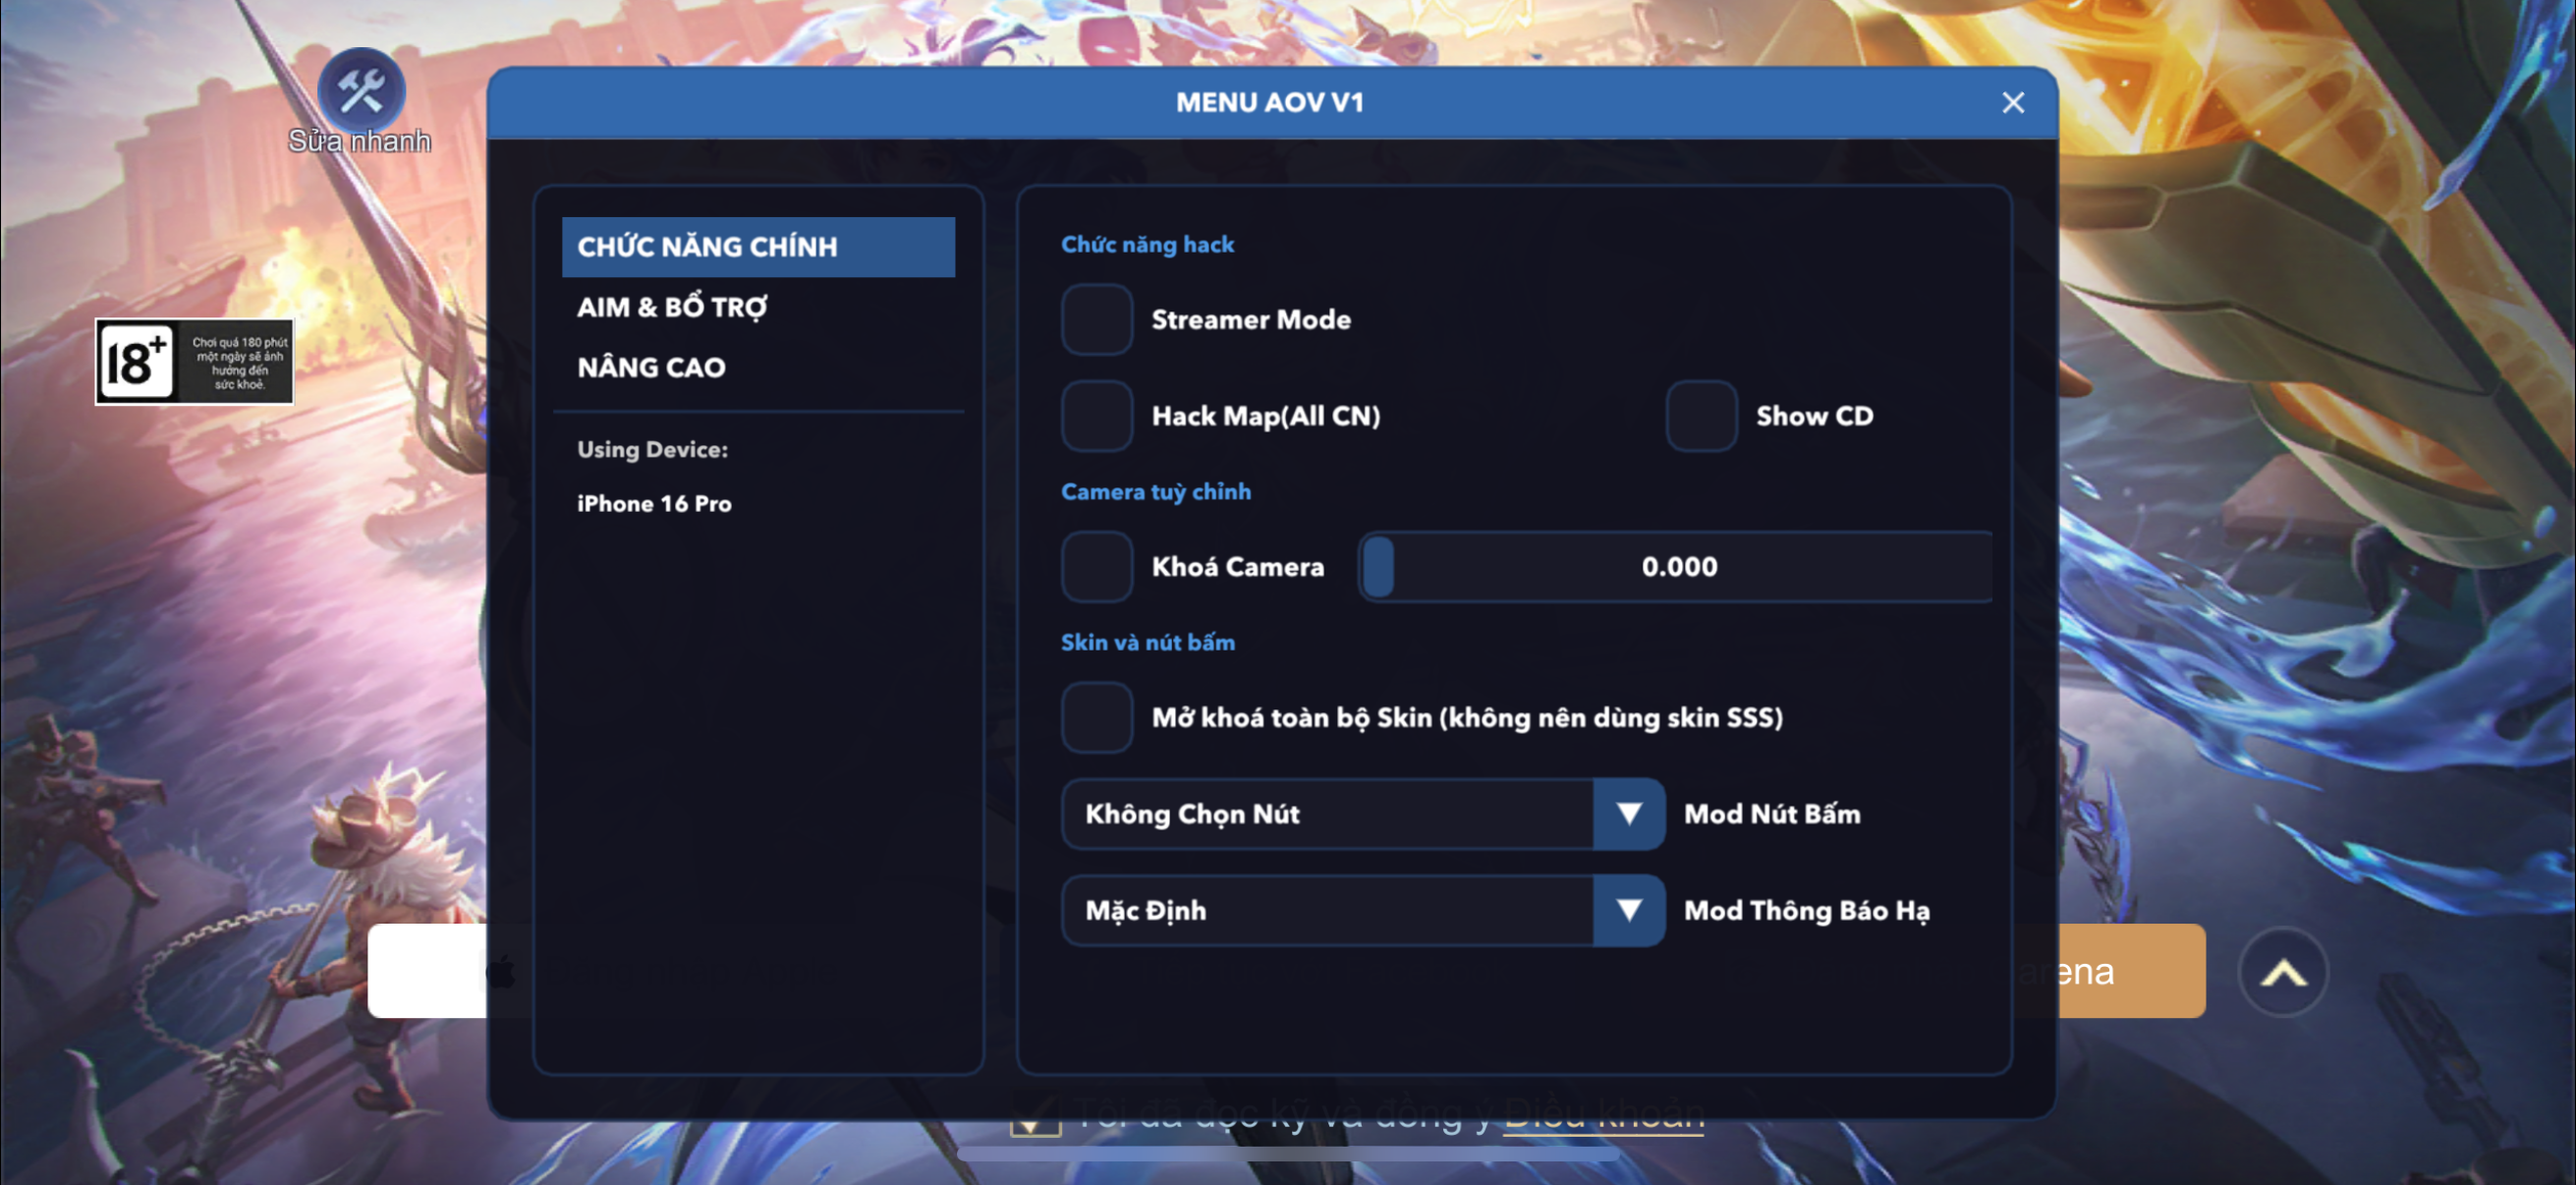Screen dimensions: 2576x1185
Task: Click the Mod Nút Bấm dropdown arrow
Action: tap(1628, 814)
